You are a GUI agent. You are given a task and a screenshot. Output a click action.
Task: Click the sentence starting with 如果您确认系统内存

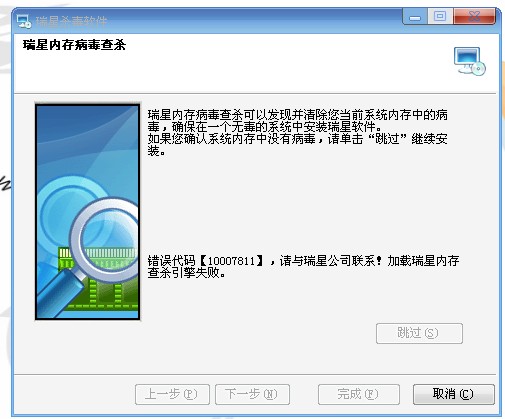298,145
